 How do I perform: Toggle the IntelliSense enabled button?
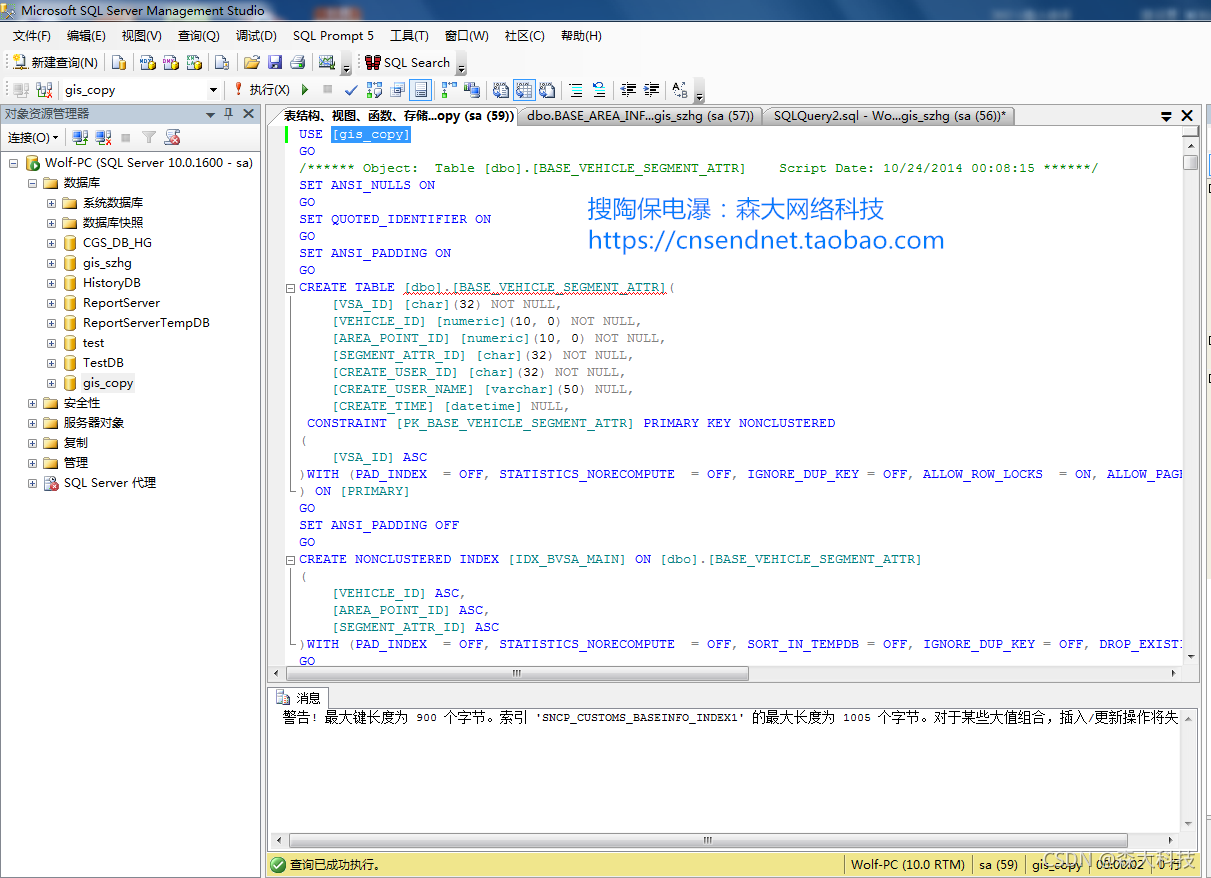click(x=420, y=90)
